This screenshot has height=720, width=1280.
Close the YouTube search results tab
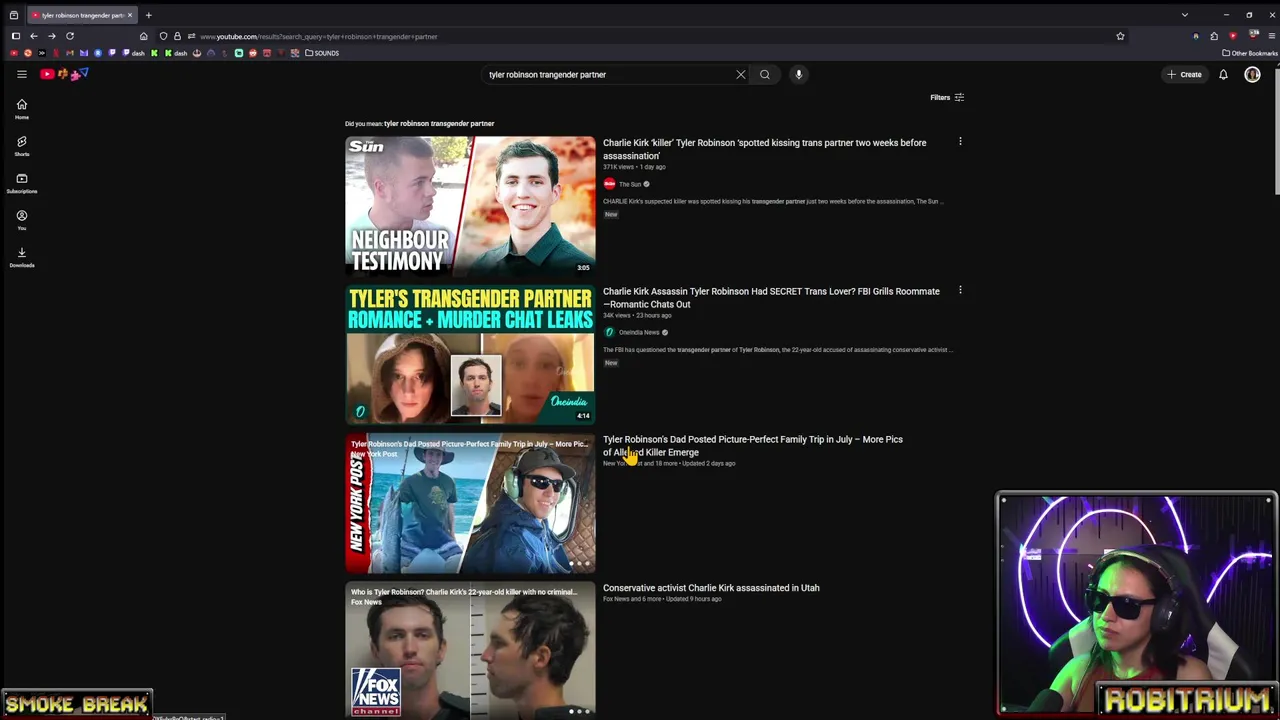(129, 15)
